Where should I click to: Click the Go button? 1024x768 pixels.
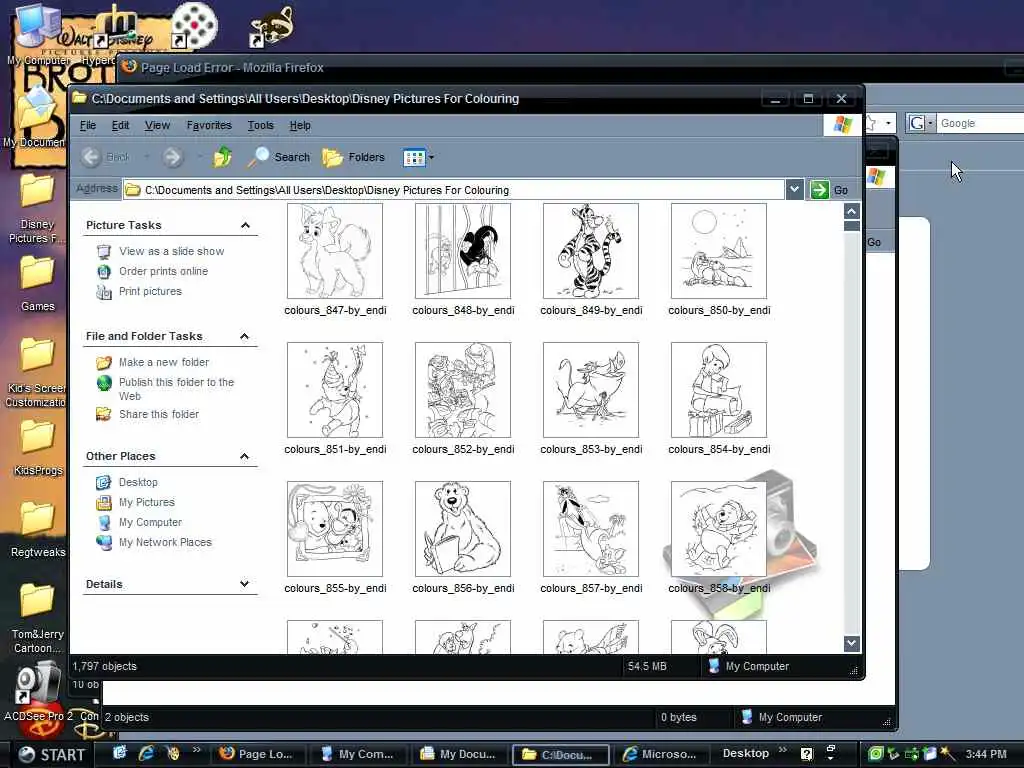coord(830,190)
